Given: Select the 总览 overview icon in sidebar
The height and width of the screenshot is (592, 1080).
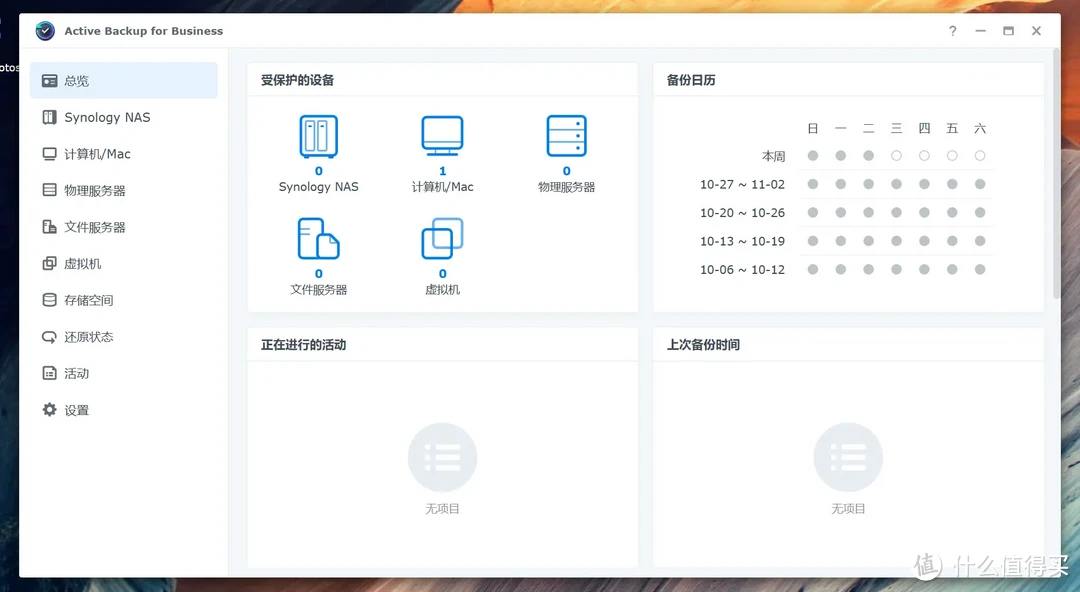Looking at the screenshot, I should 47,80.
